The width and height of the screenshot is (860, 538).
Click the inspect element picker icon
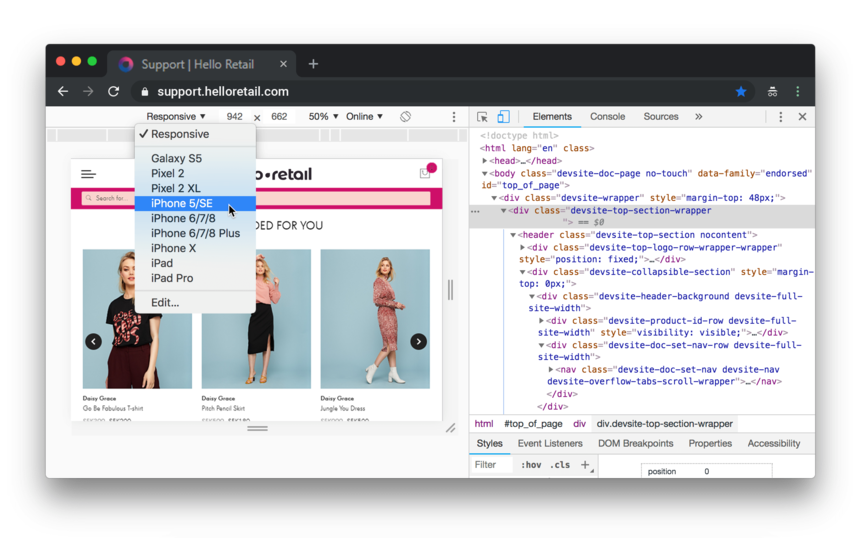point(483,117)
